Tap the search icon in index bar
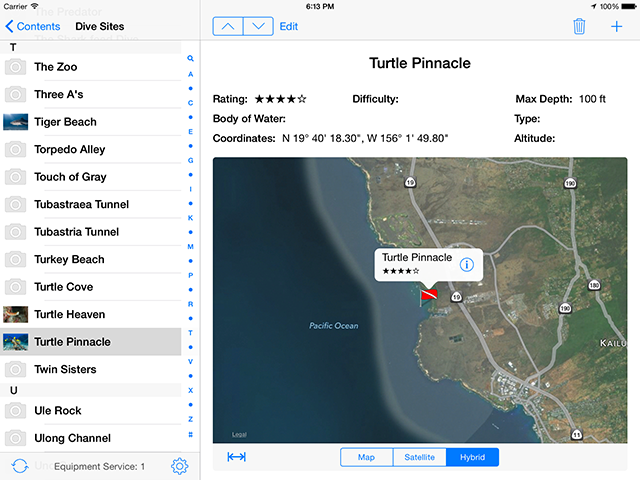Screen dimensions: 640x480 [190, 60]
